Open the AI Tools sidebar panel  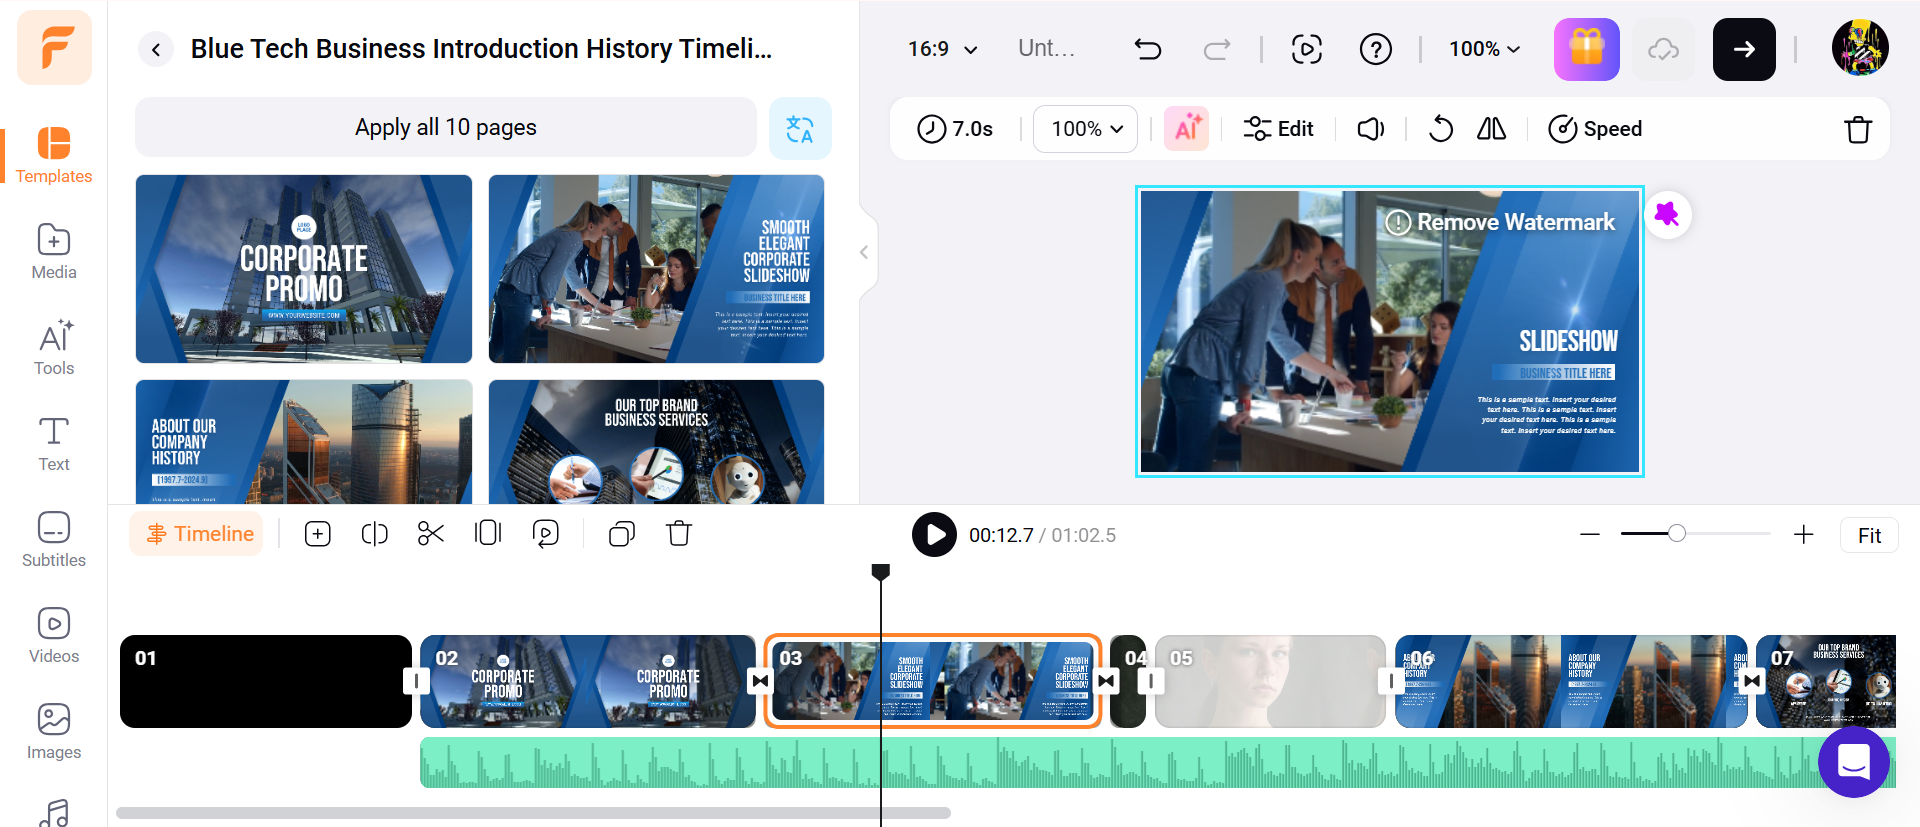(x=54, y=348)
